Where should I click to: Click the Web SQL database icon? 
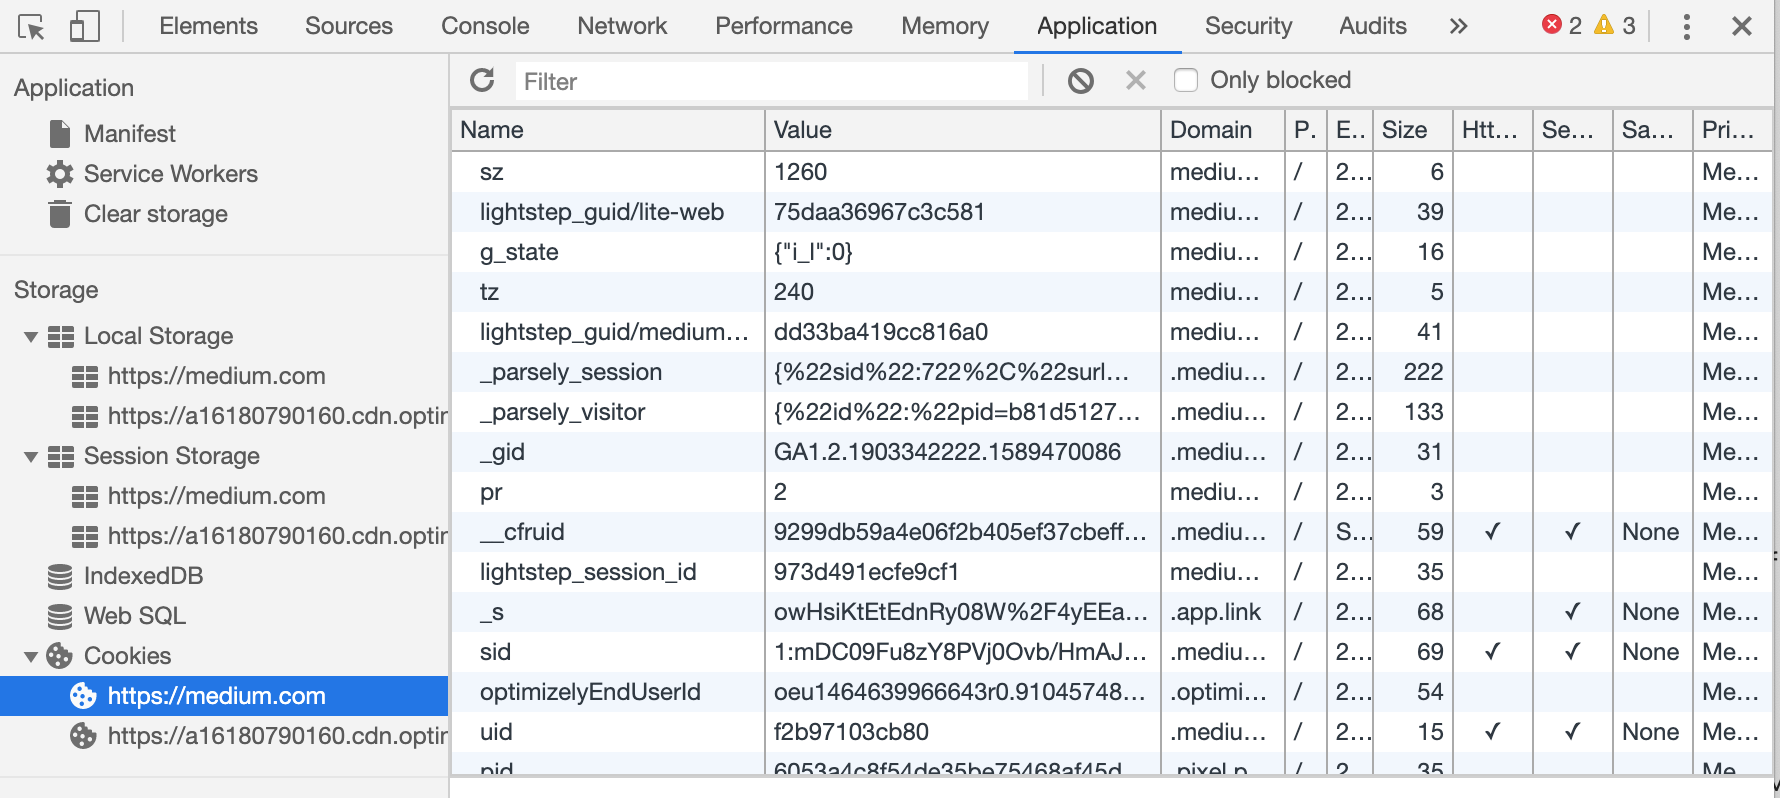coord(60,616)
